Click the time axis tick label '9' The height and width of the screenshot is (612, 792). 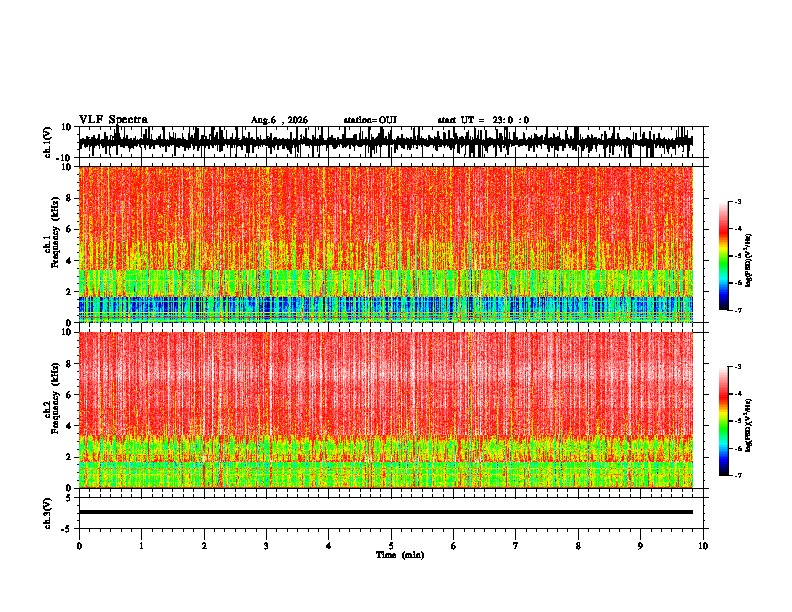pos(640,546)
